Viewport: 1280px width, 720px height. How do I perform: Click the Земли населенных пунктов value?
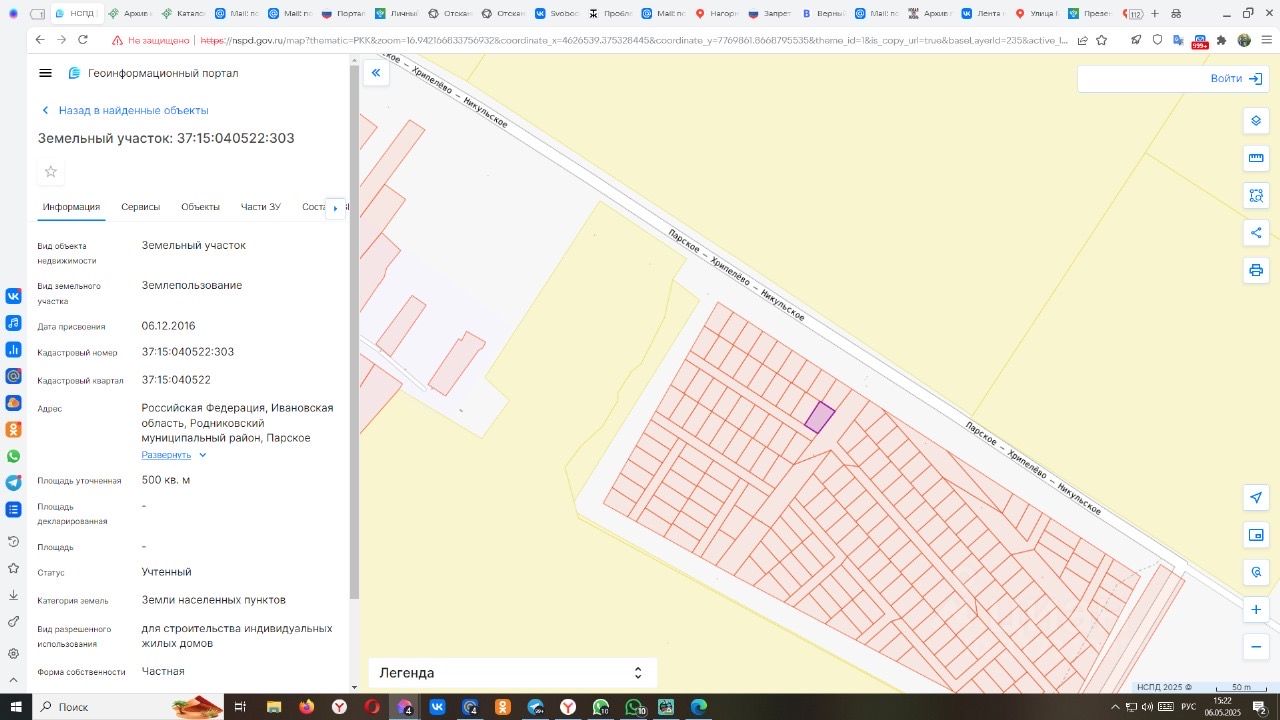[213, 600]
